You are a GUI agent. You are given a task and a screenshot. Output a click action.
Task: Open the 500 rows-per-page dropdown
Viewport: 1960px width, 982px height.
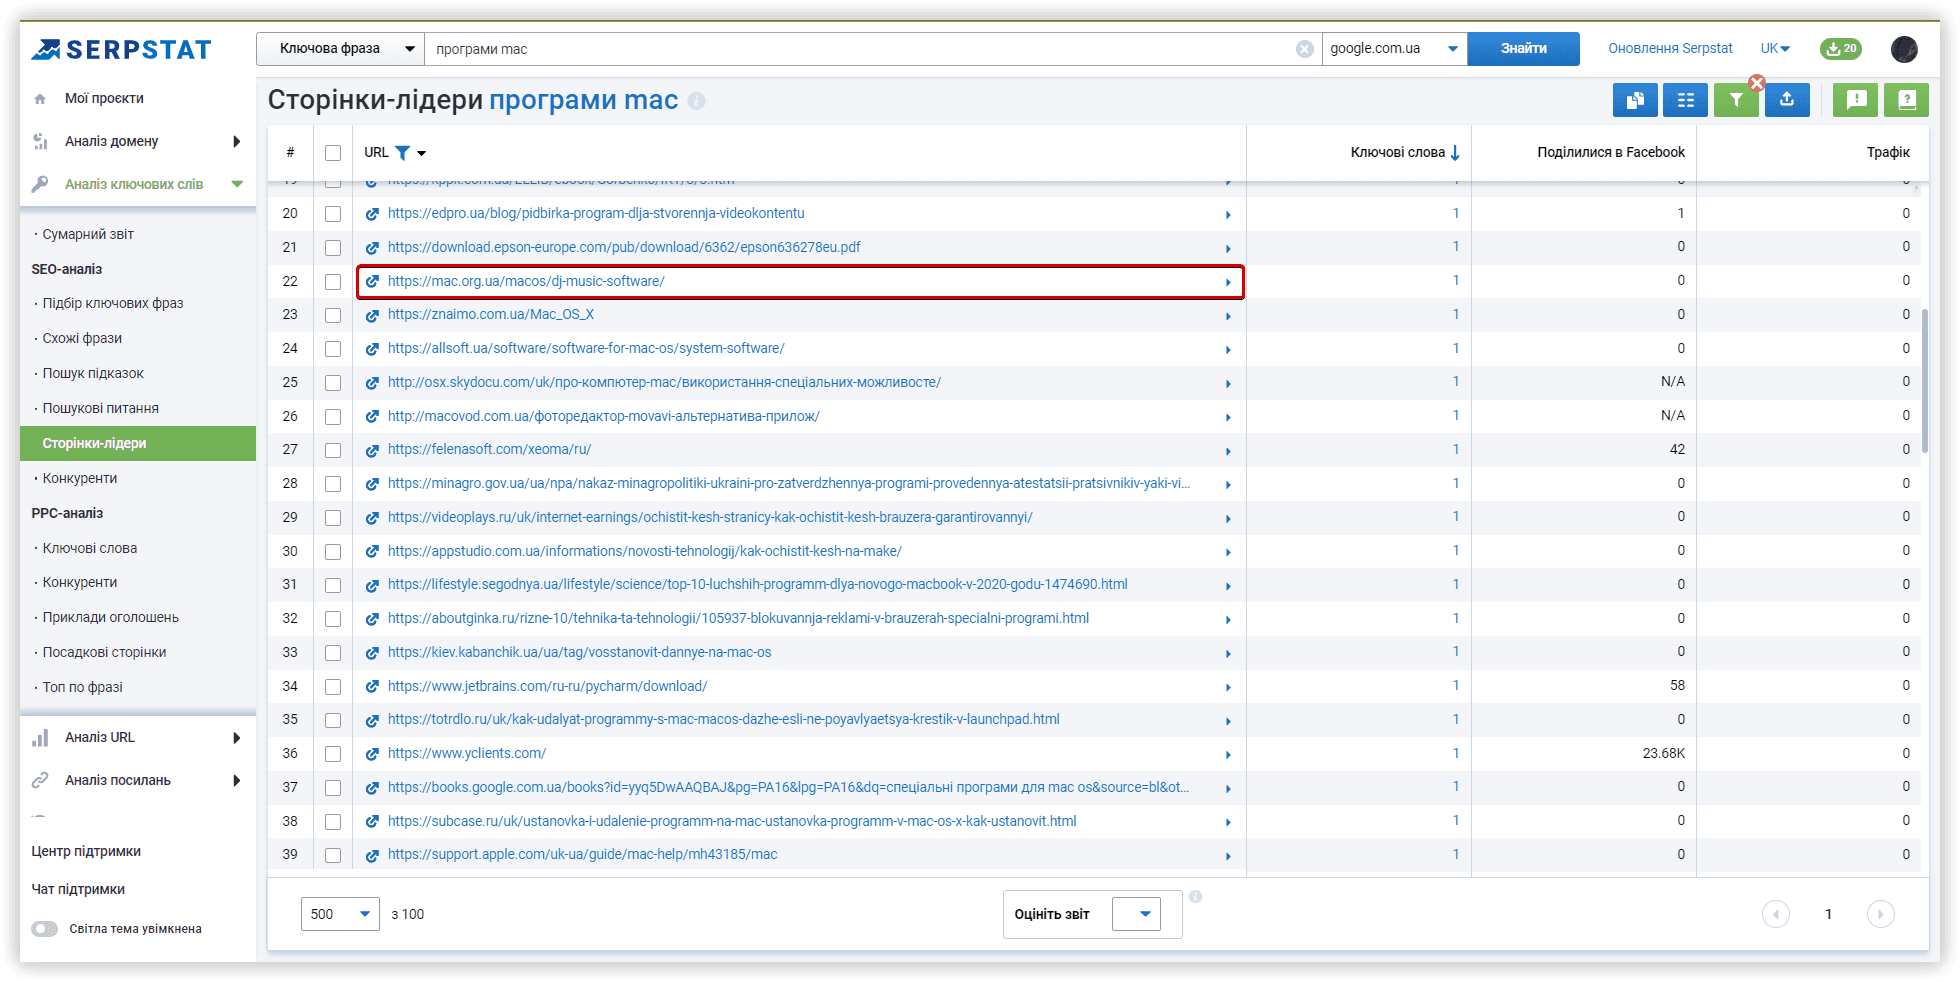[340, 914]
